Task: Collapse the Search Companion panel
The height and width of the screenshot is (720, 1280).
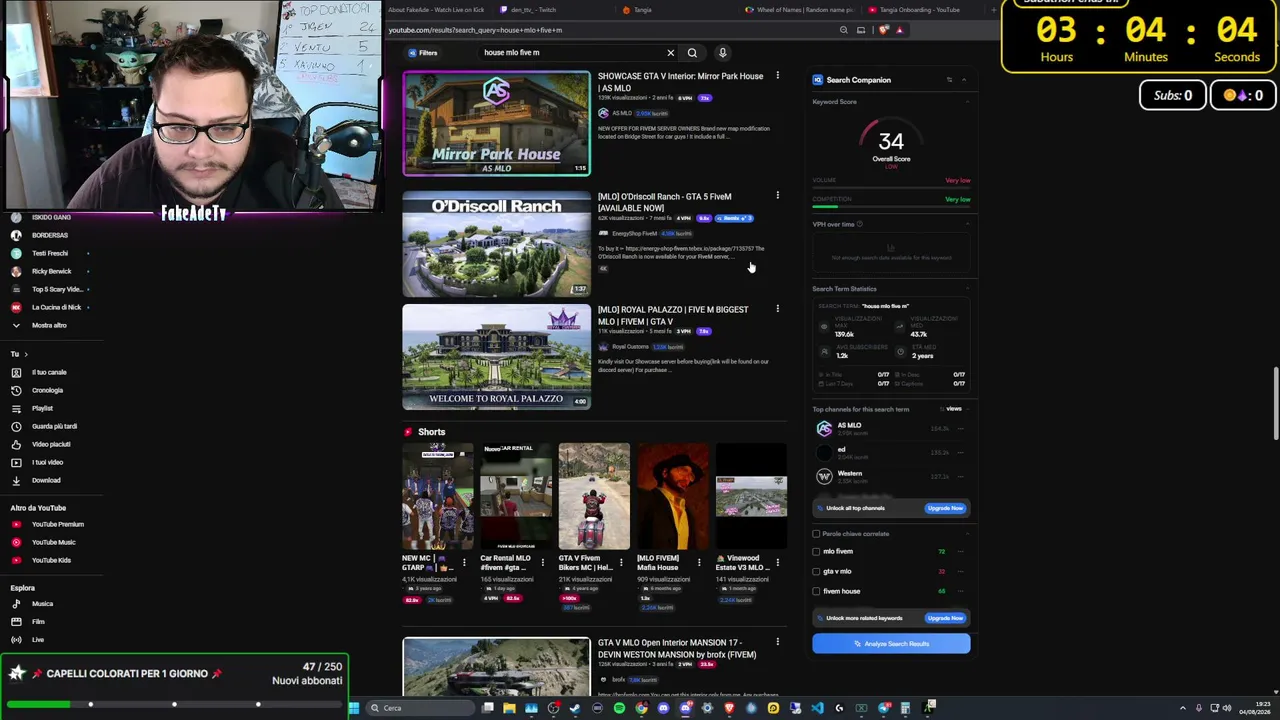Action: click(964, 80)
